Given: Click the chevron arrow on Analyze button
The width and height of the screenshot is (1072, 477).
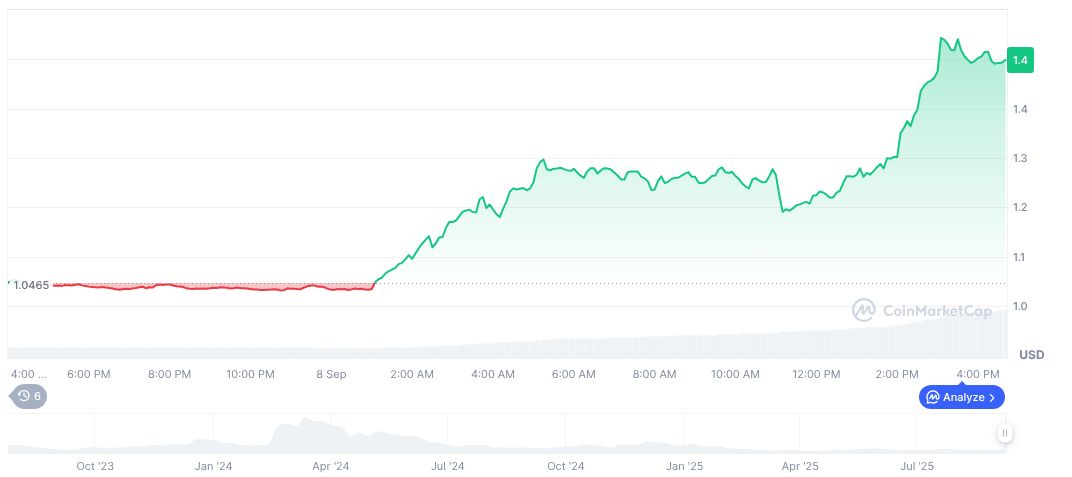Looking at the screenshot, I should [x=991, y=397].
